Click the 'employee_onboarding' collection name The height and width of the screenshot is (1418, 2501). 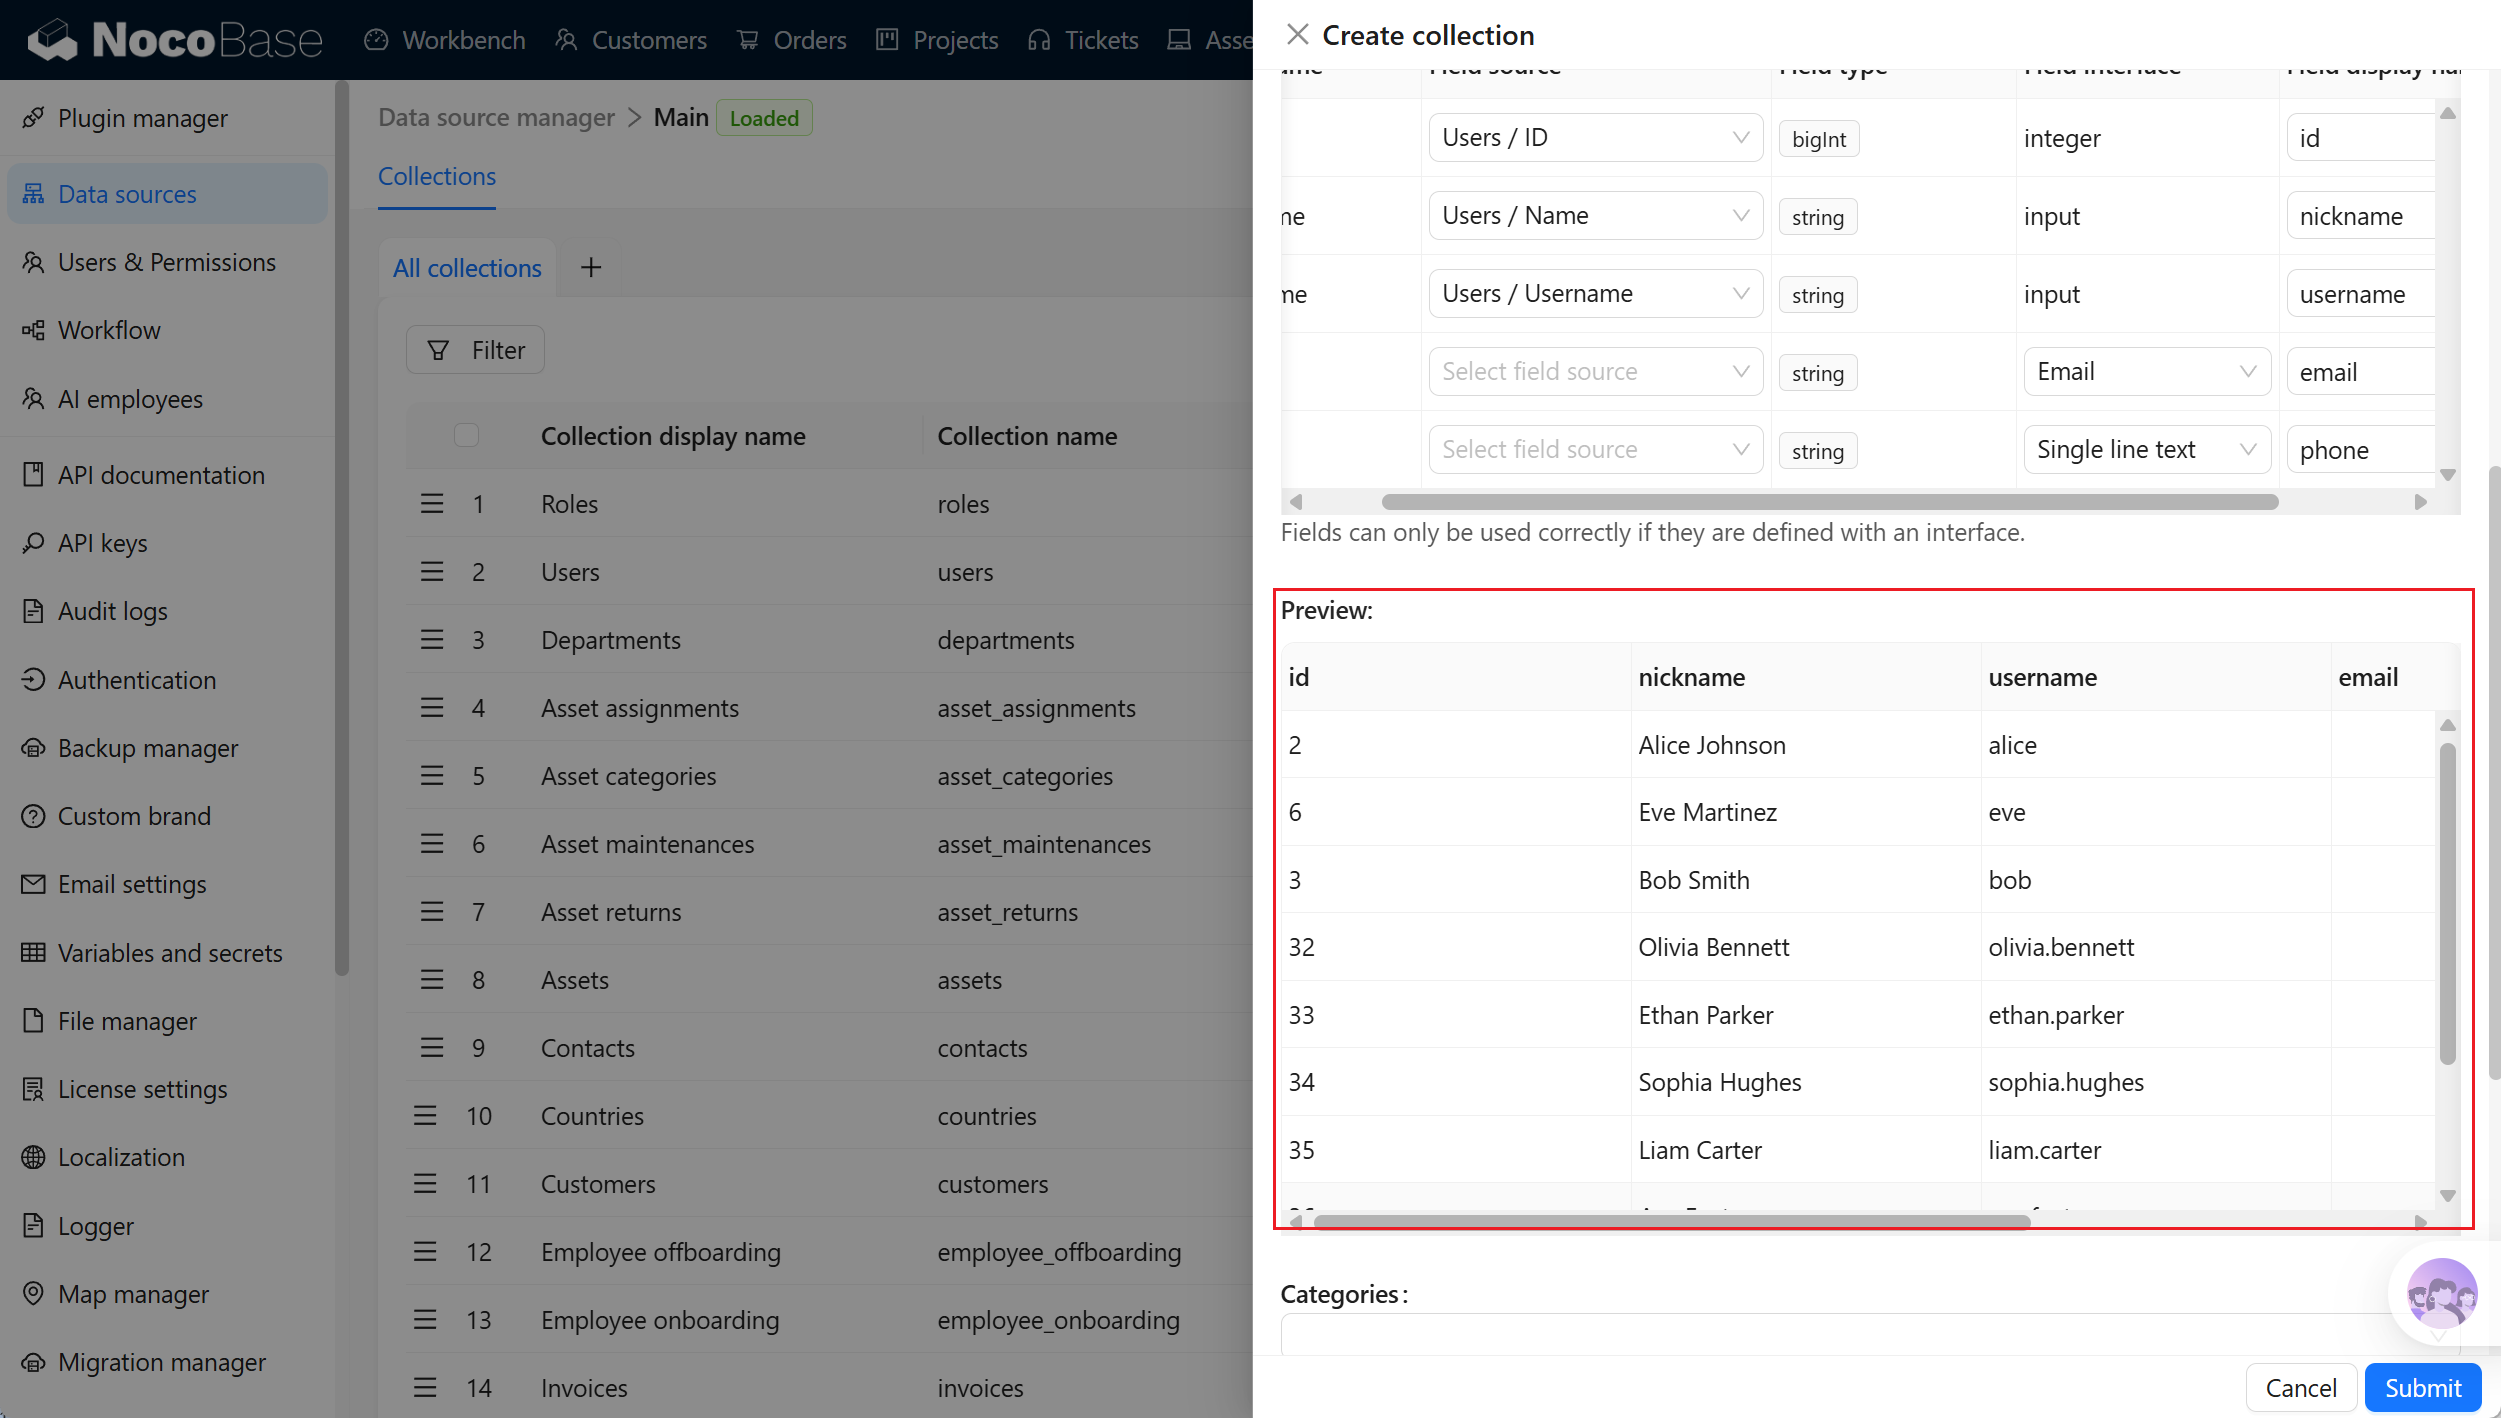1059,1320
